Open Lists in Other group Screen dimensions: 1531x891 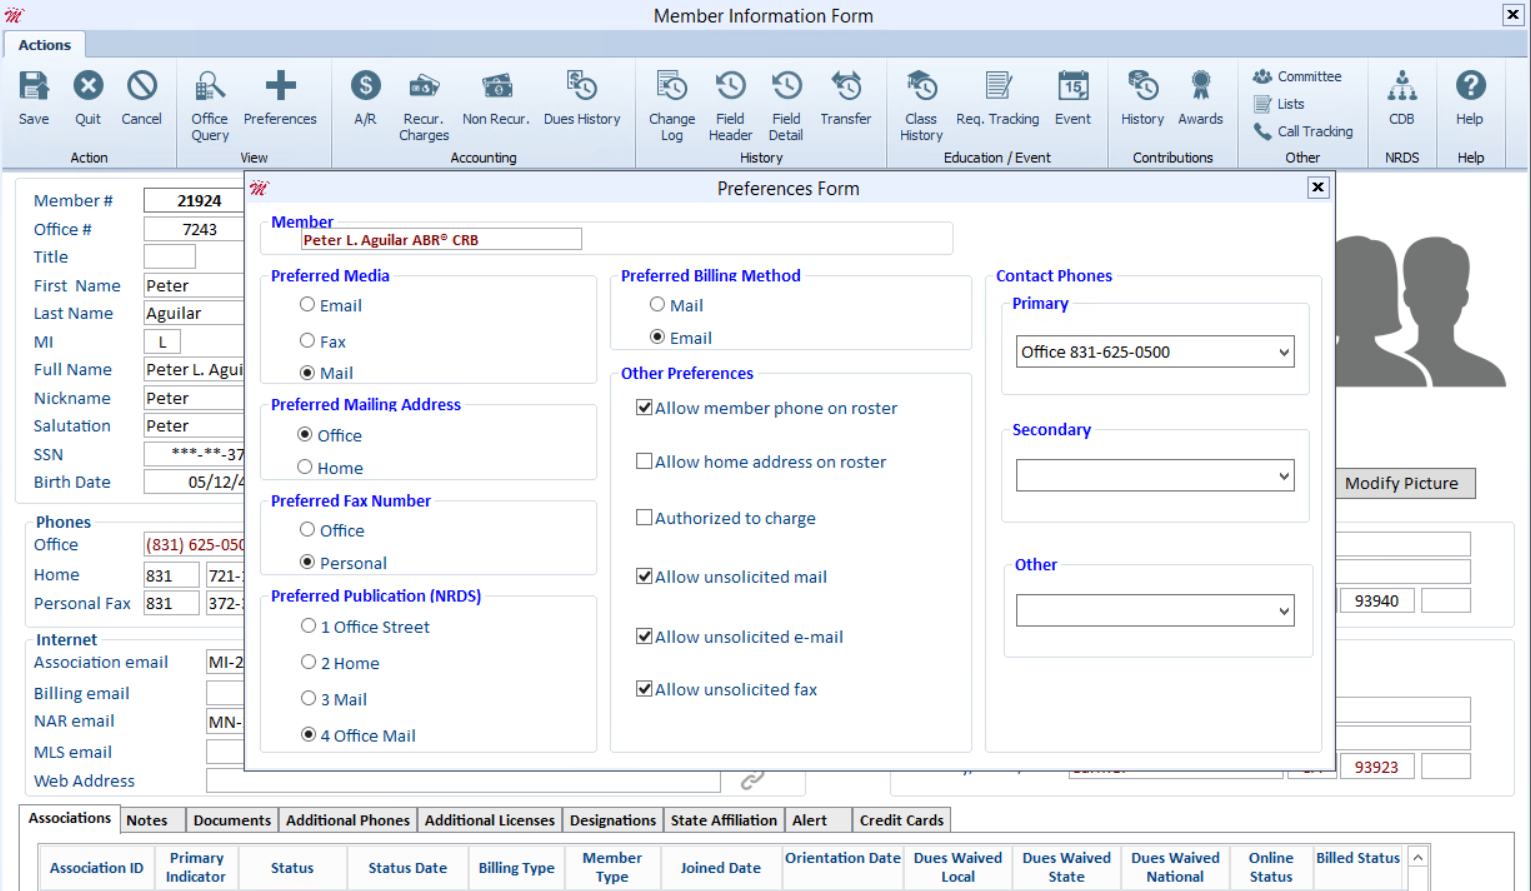tap(1279, 104)
